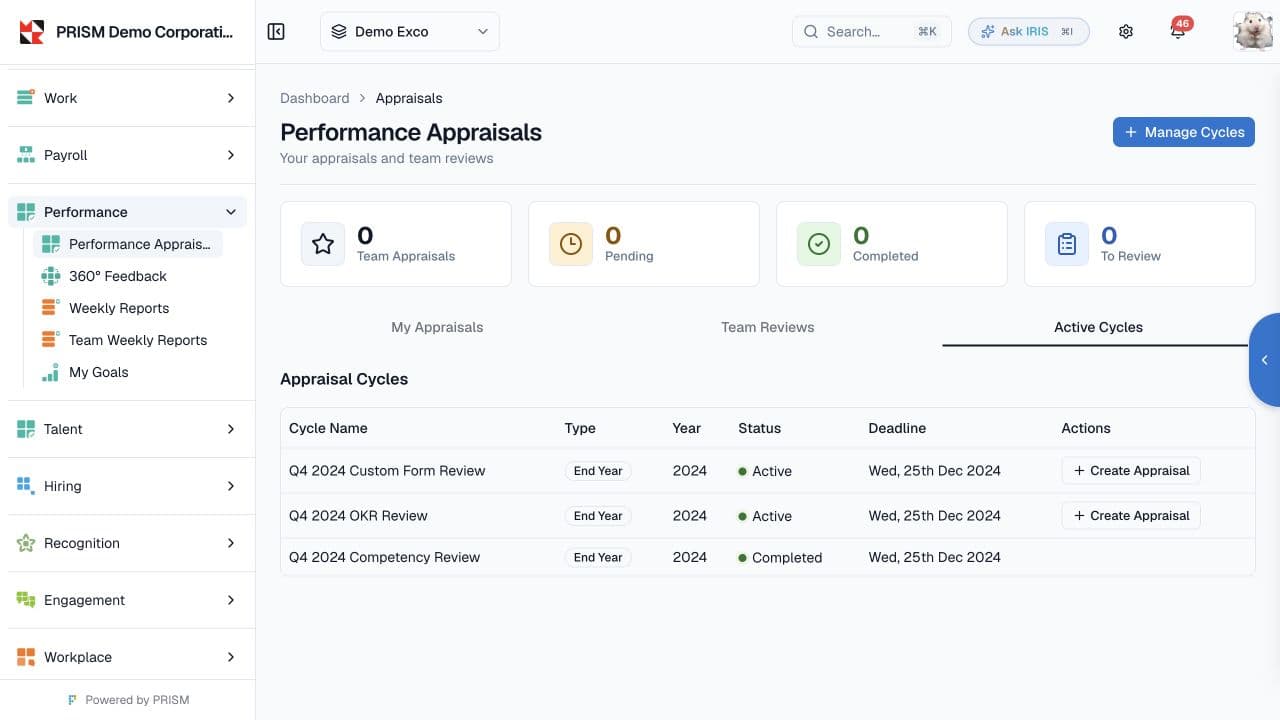Click Active status in Custom Form Review row
Screen dimensions: 1280x720
coord(765,471)
